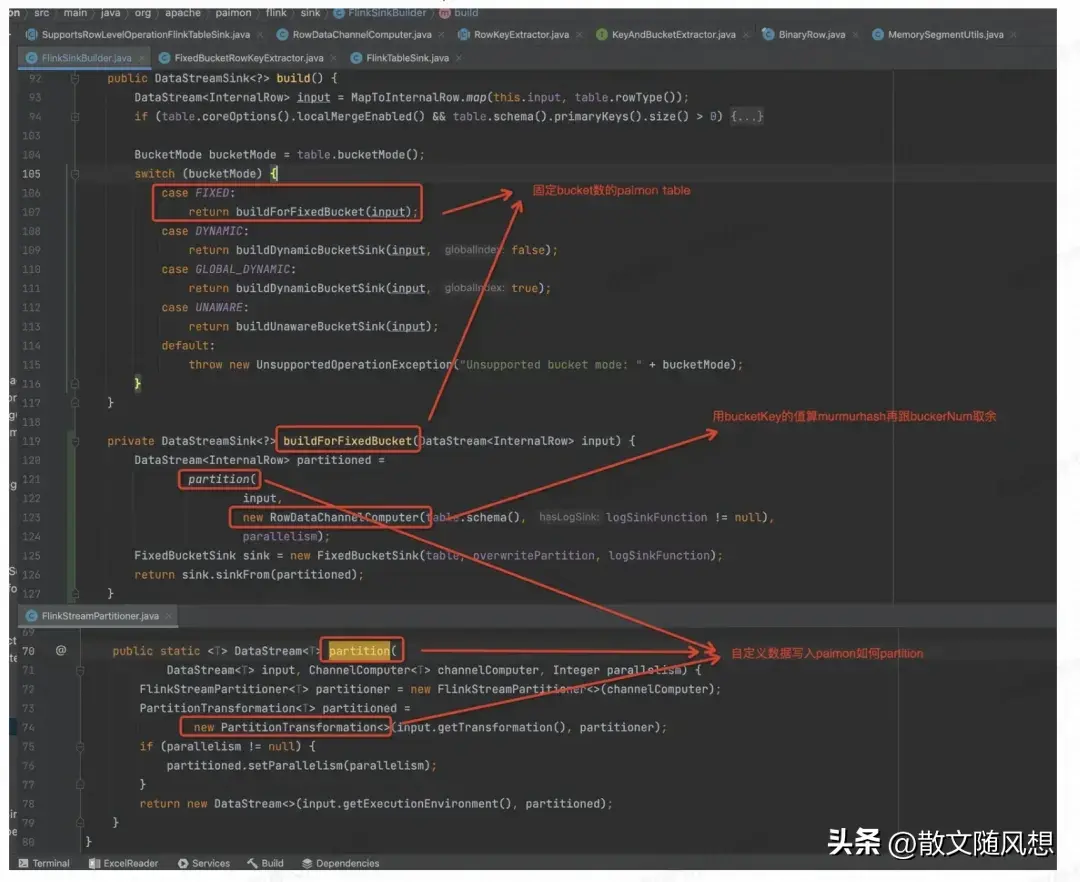This screenshot has height=882, width=1080.
Task: Close the RowDataChannelComputer.java tab
Action: pyautogui.click(x=442, y=34)
